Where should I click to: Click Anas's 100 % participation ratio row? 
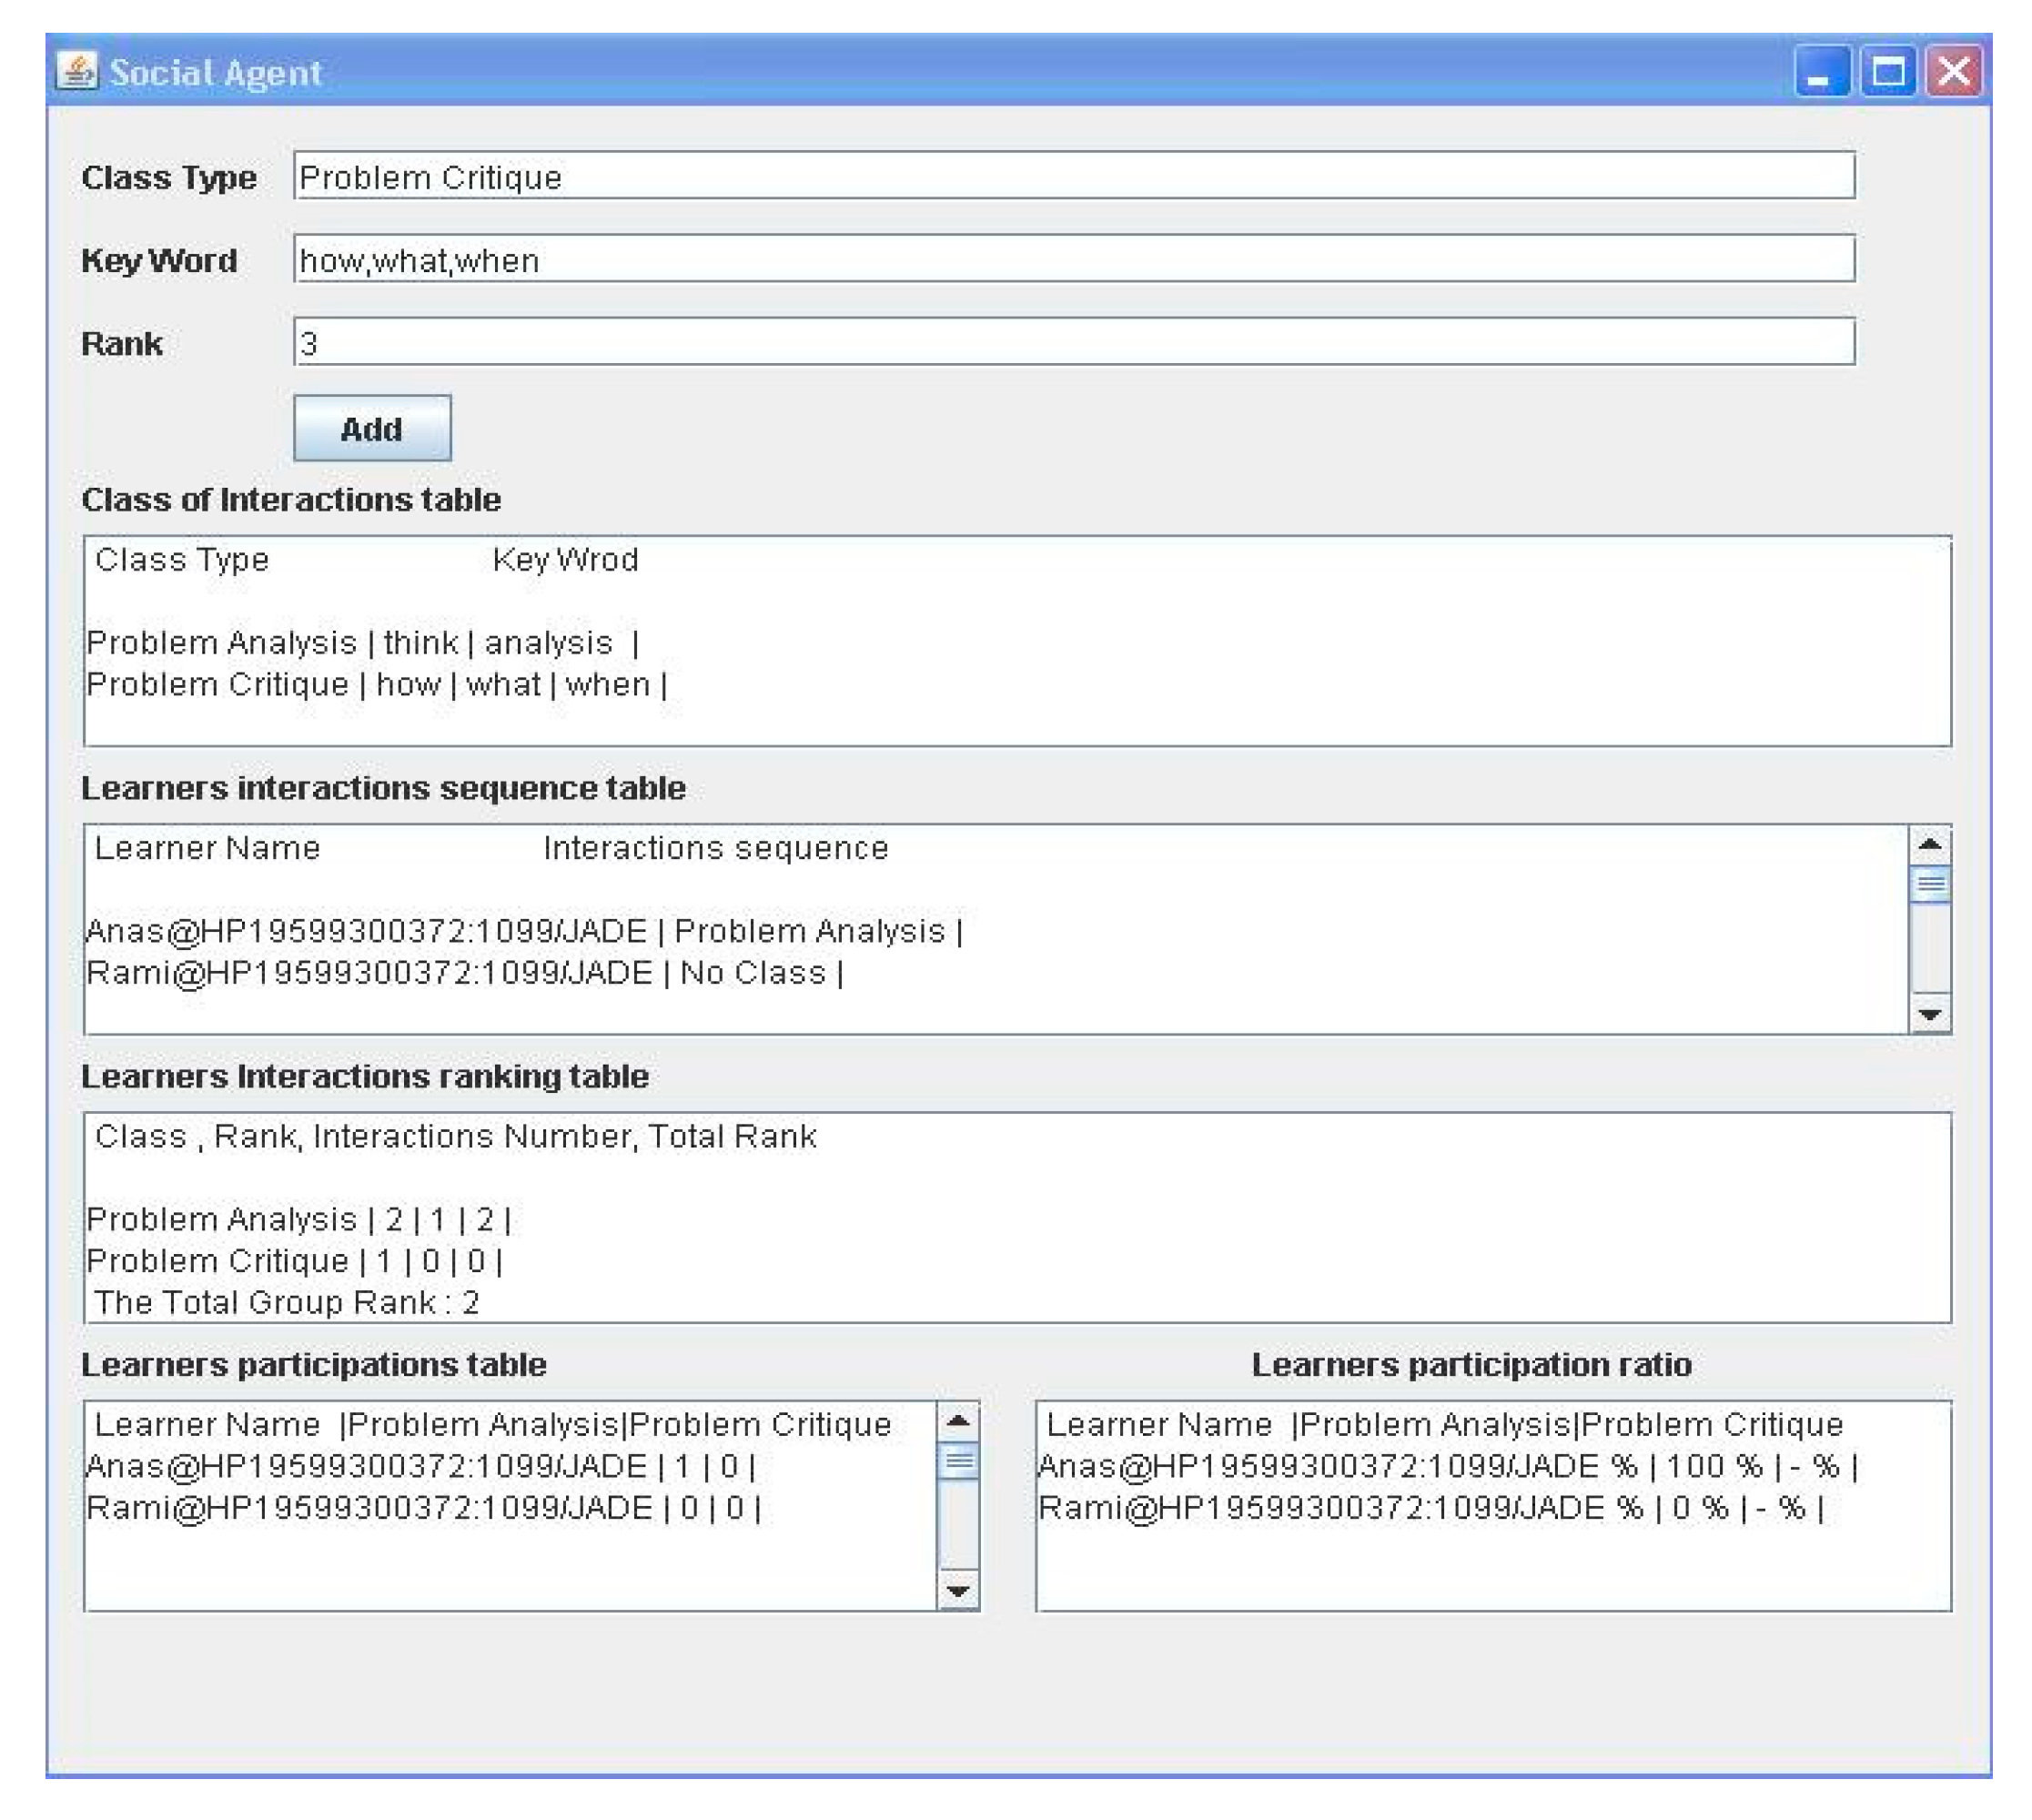click(x=1447, y=1467)
